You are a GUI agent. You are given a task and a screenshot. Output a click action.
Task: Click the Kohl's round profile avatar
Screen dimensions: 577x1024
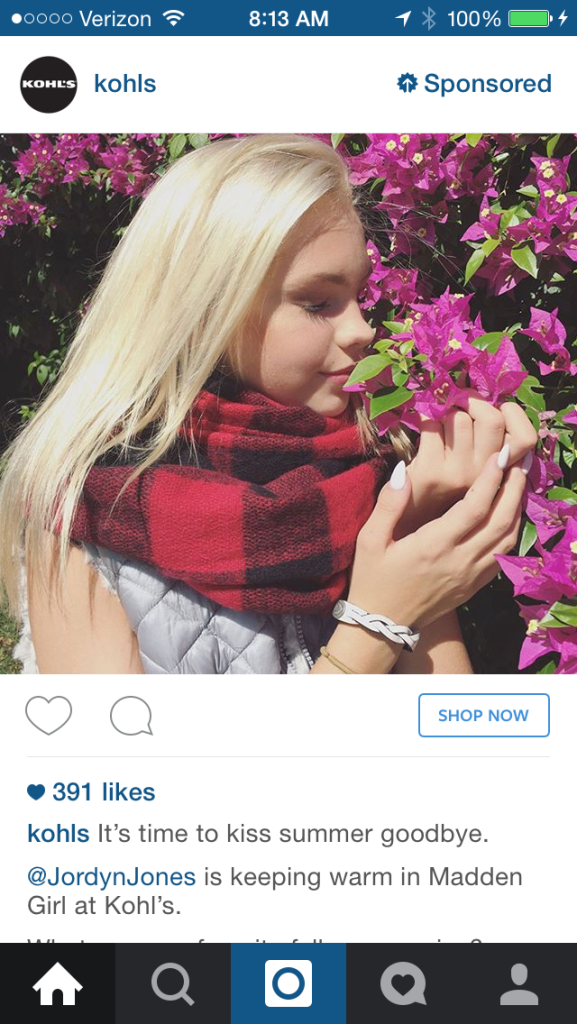click(x=48, y=84)
